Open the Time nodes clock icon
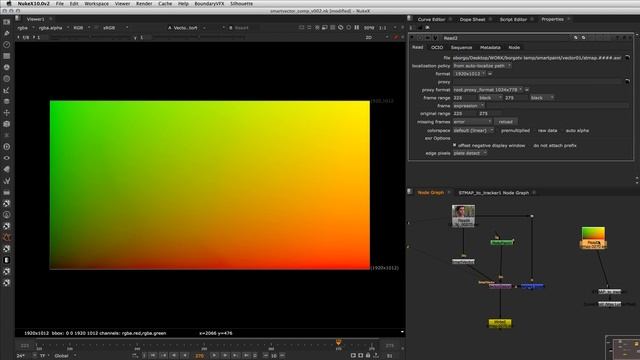Image resolution: width=640 pixels, height=360 pixels. coord(7,44)
